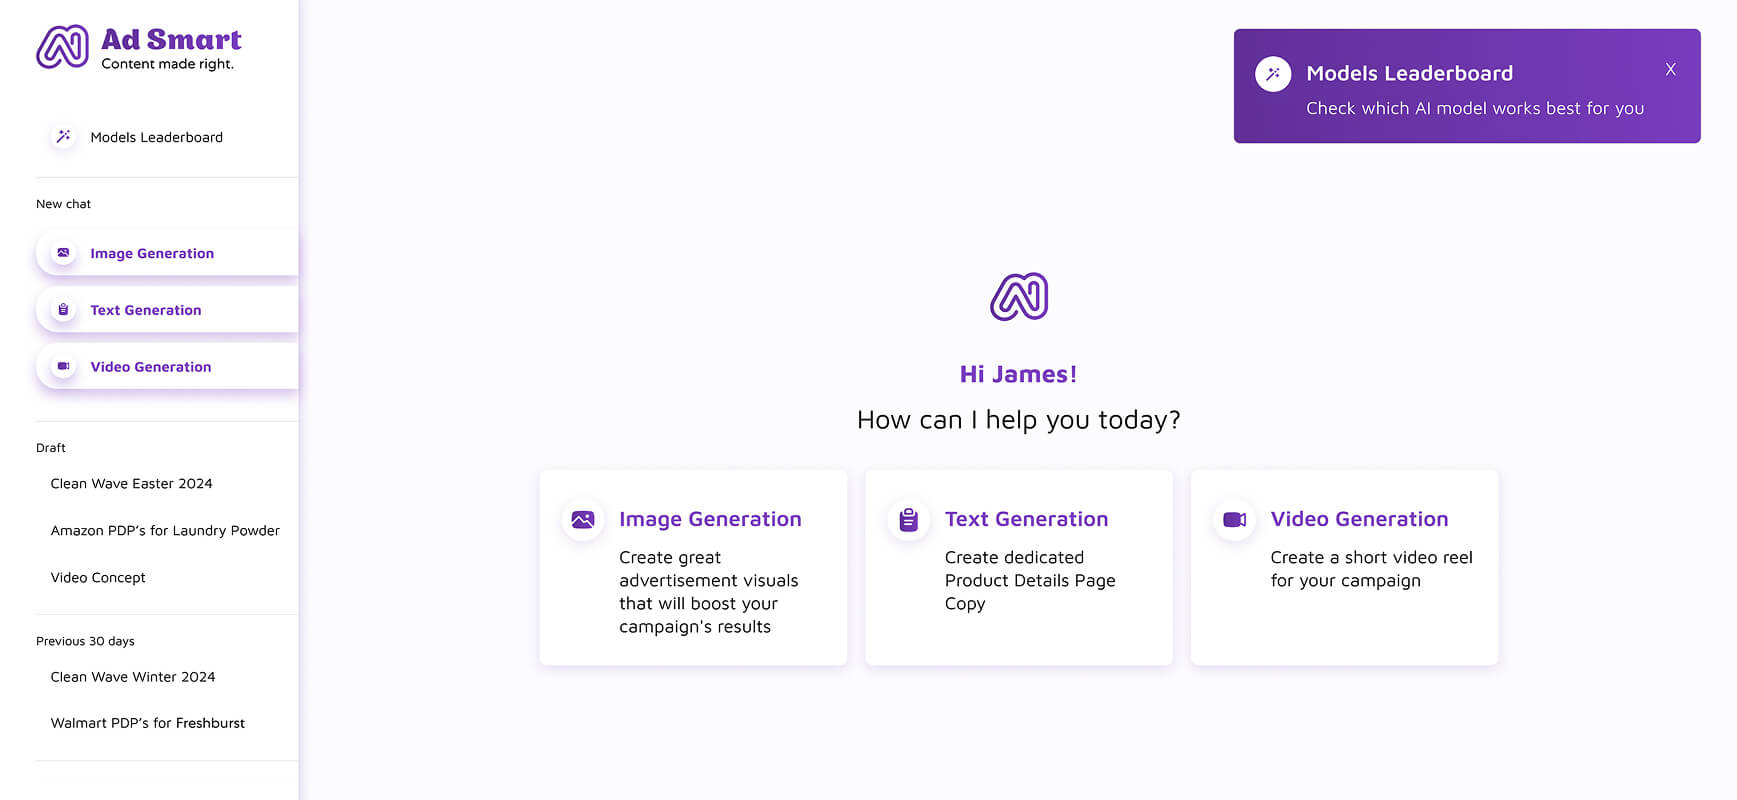Click the camera icon on the sidebar Video Generation button

pyautogui.click(x=63, y=366)
